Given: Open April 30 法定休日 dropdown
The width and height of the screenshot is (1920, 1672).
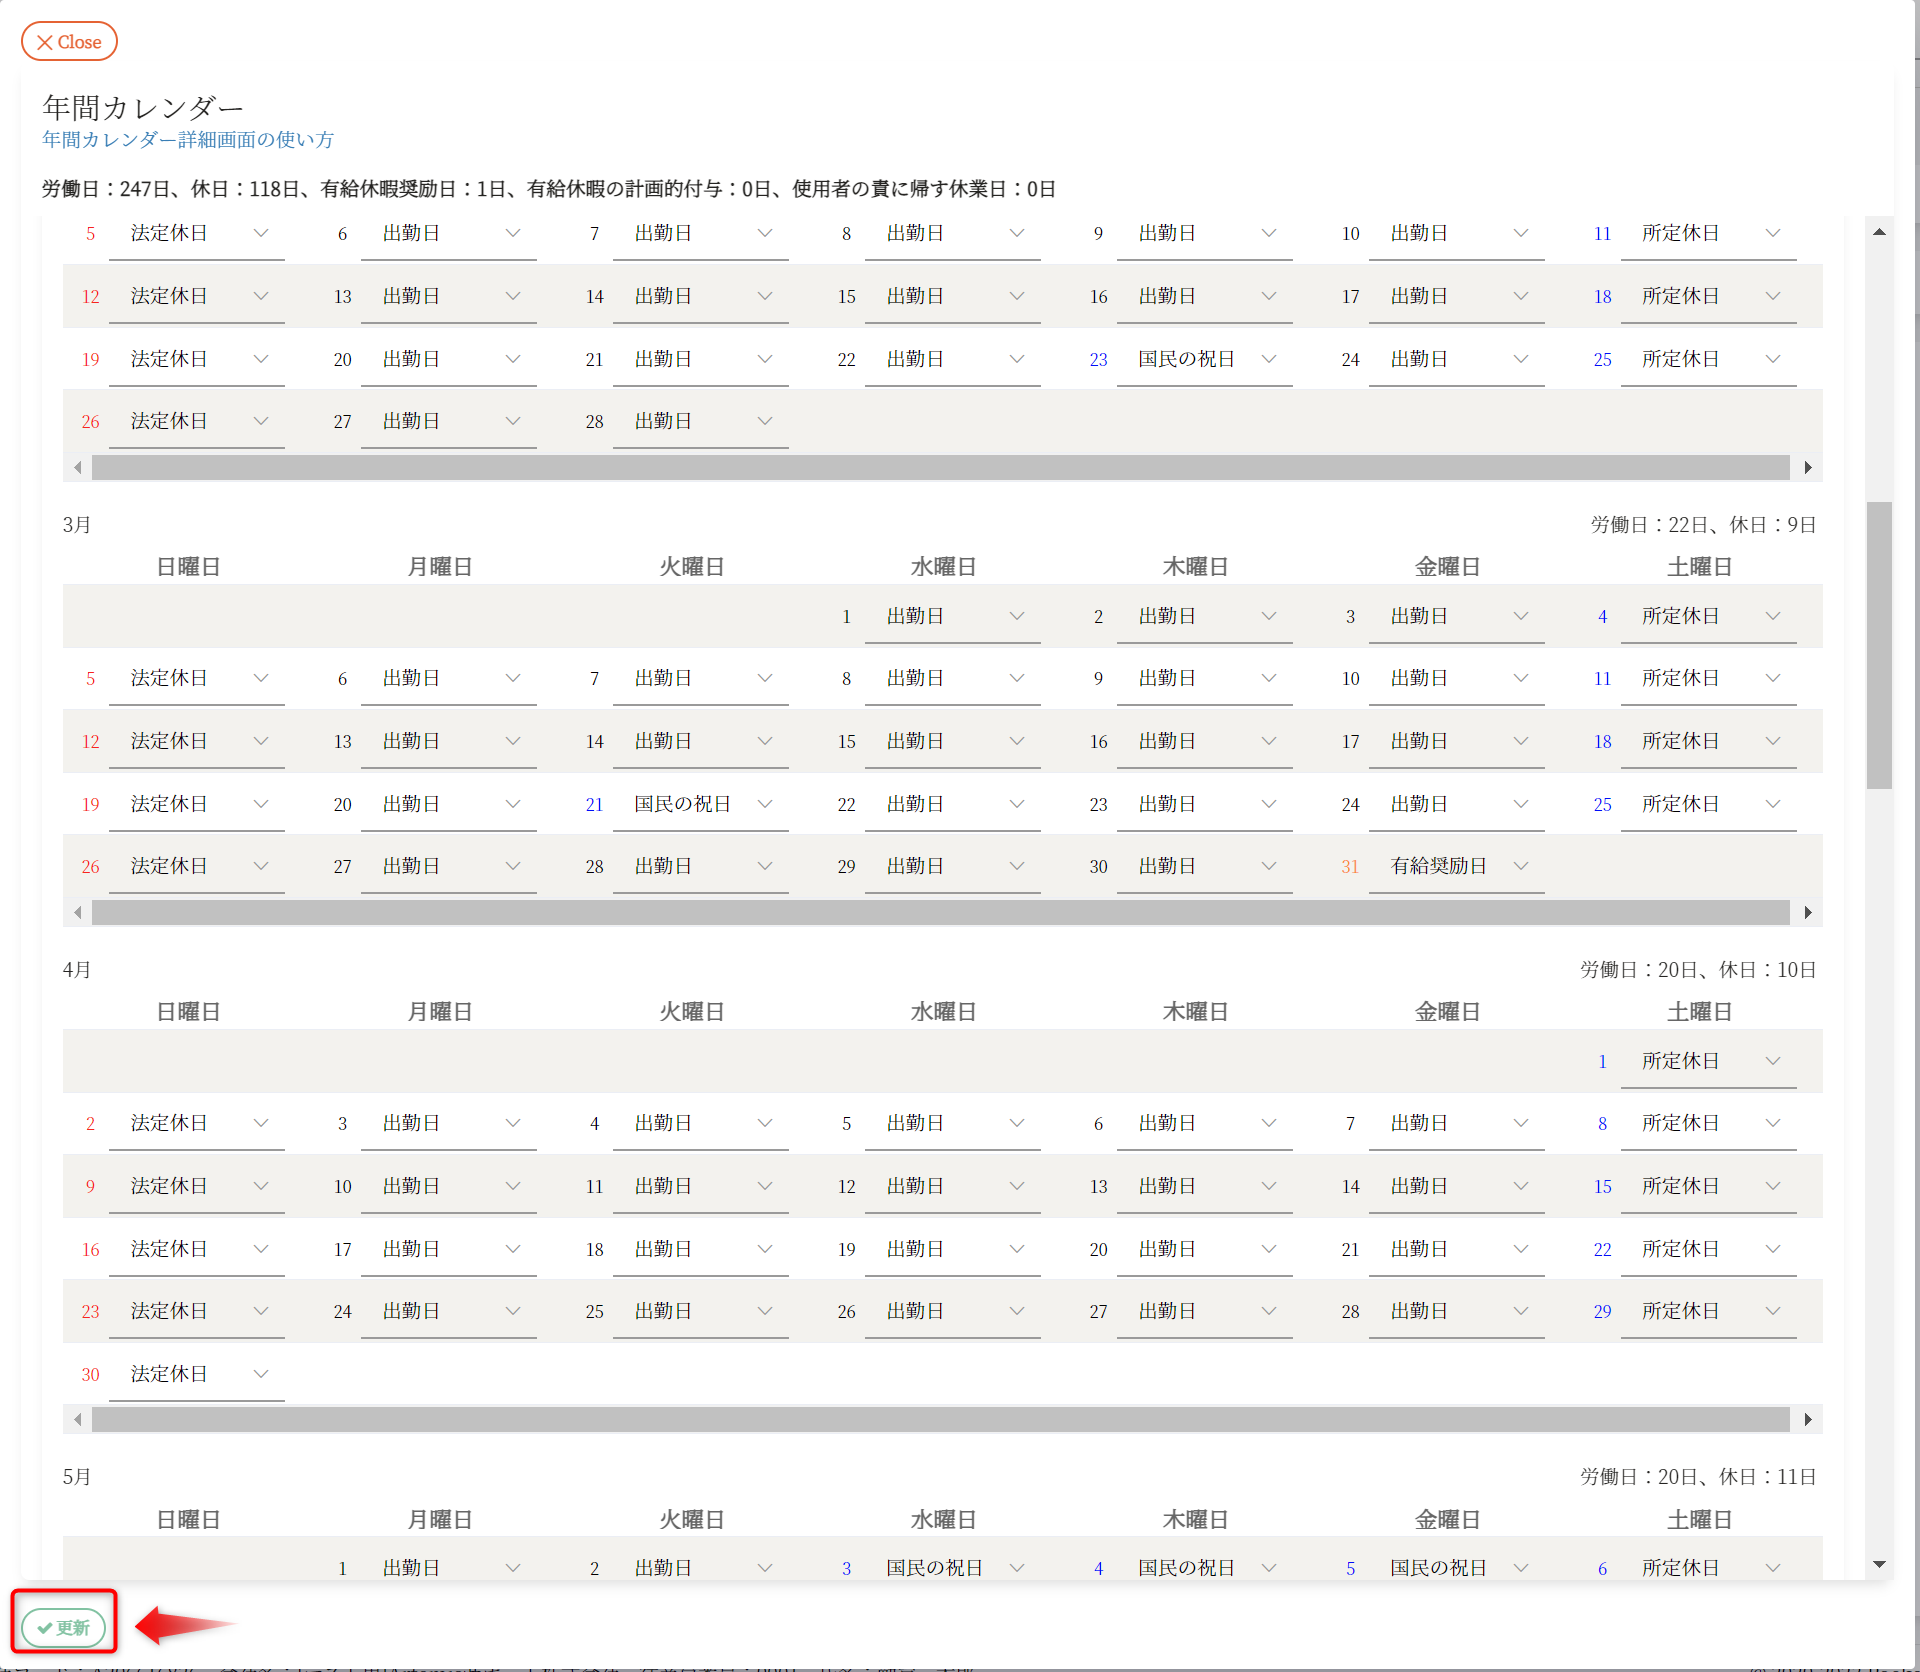Looking at the screenshot, I should click(195, 1374).
